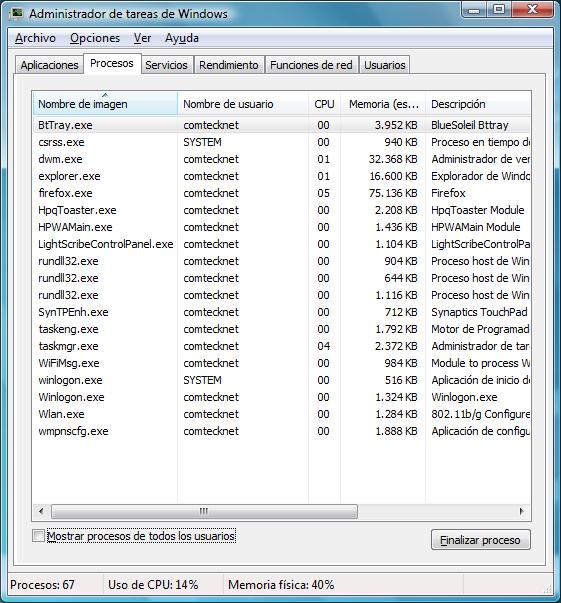Click the horizontal scrollbar thumb
The image size is (561, 603).
(204, 511)
